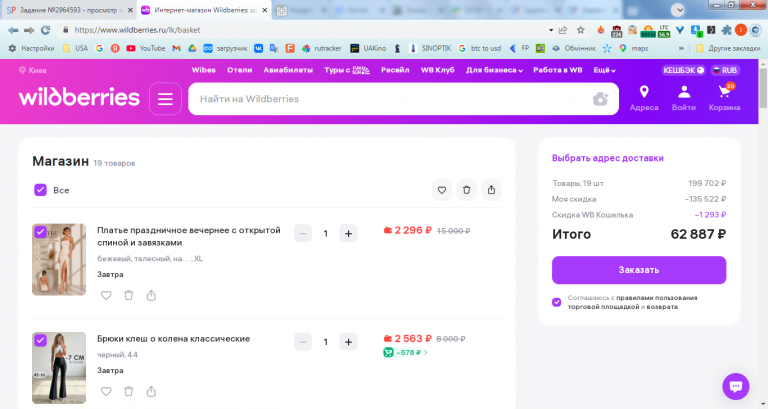Viewport: 768px width, 409px height.
Task: Switch to the Задание №2964593 tab
Action: 68,10
